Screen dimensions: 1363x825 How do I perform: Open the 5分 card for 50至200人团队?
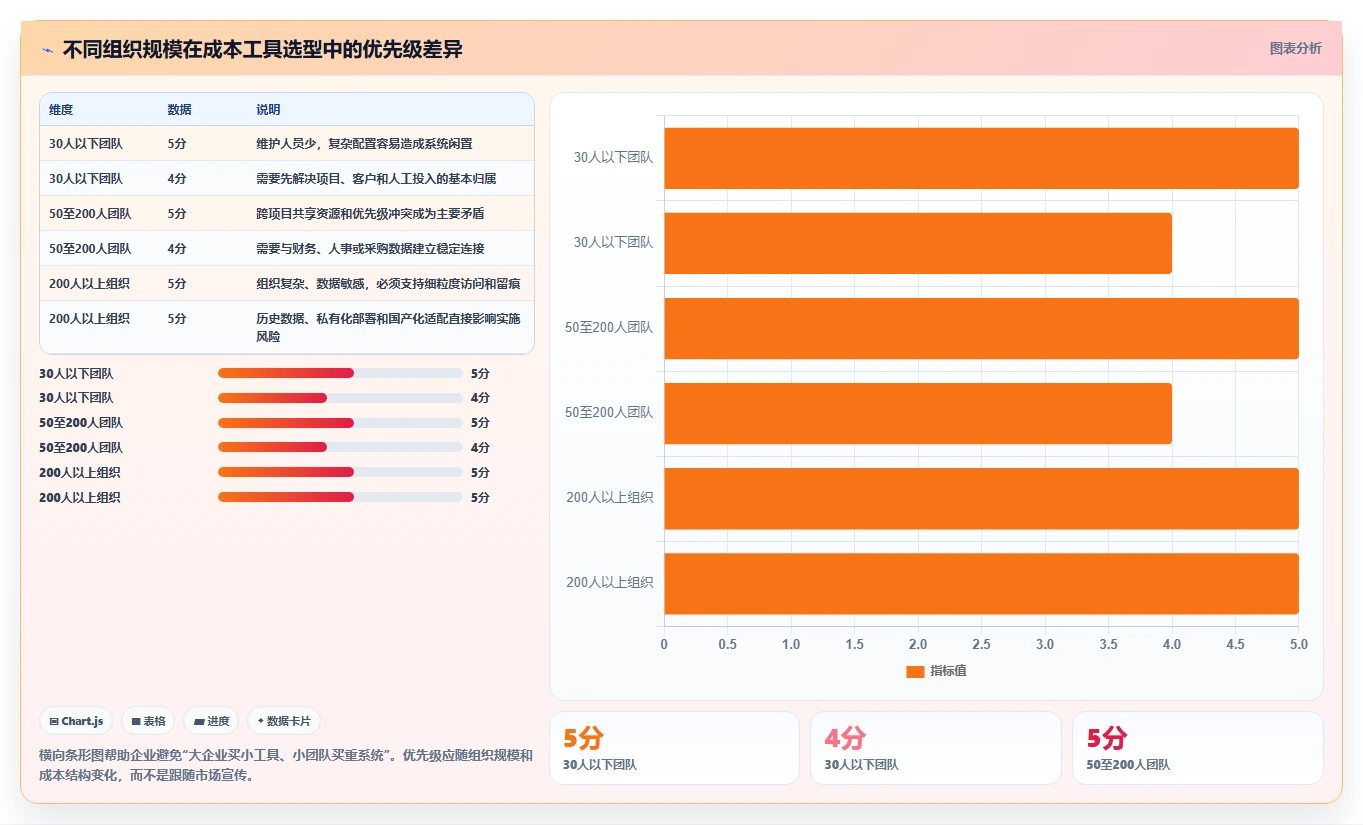(1197, 748)
